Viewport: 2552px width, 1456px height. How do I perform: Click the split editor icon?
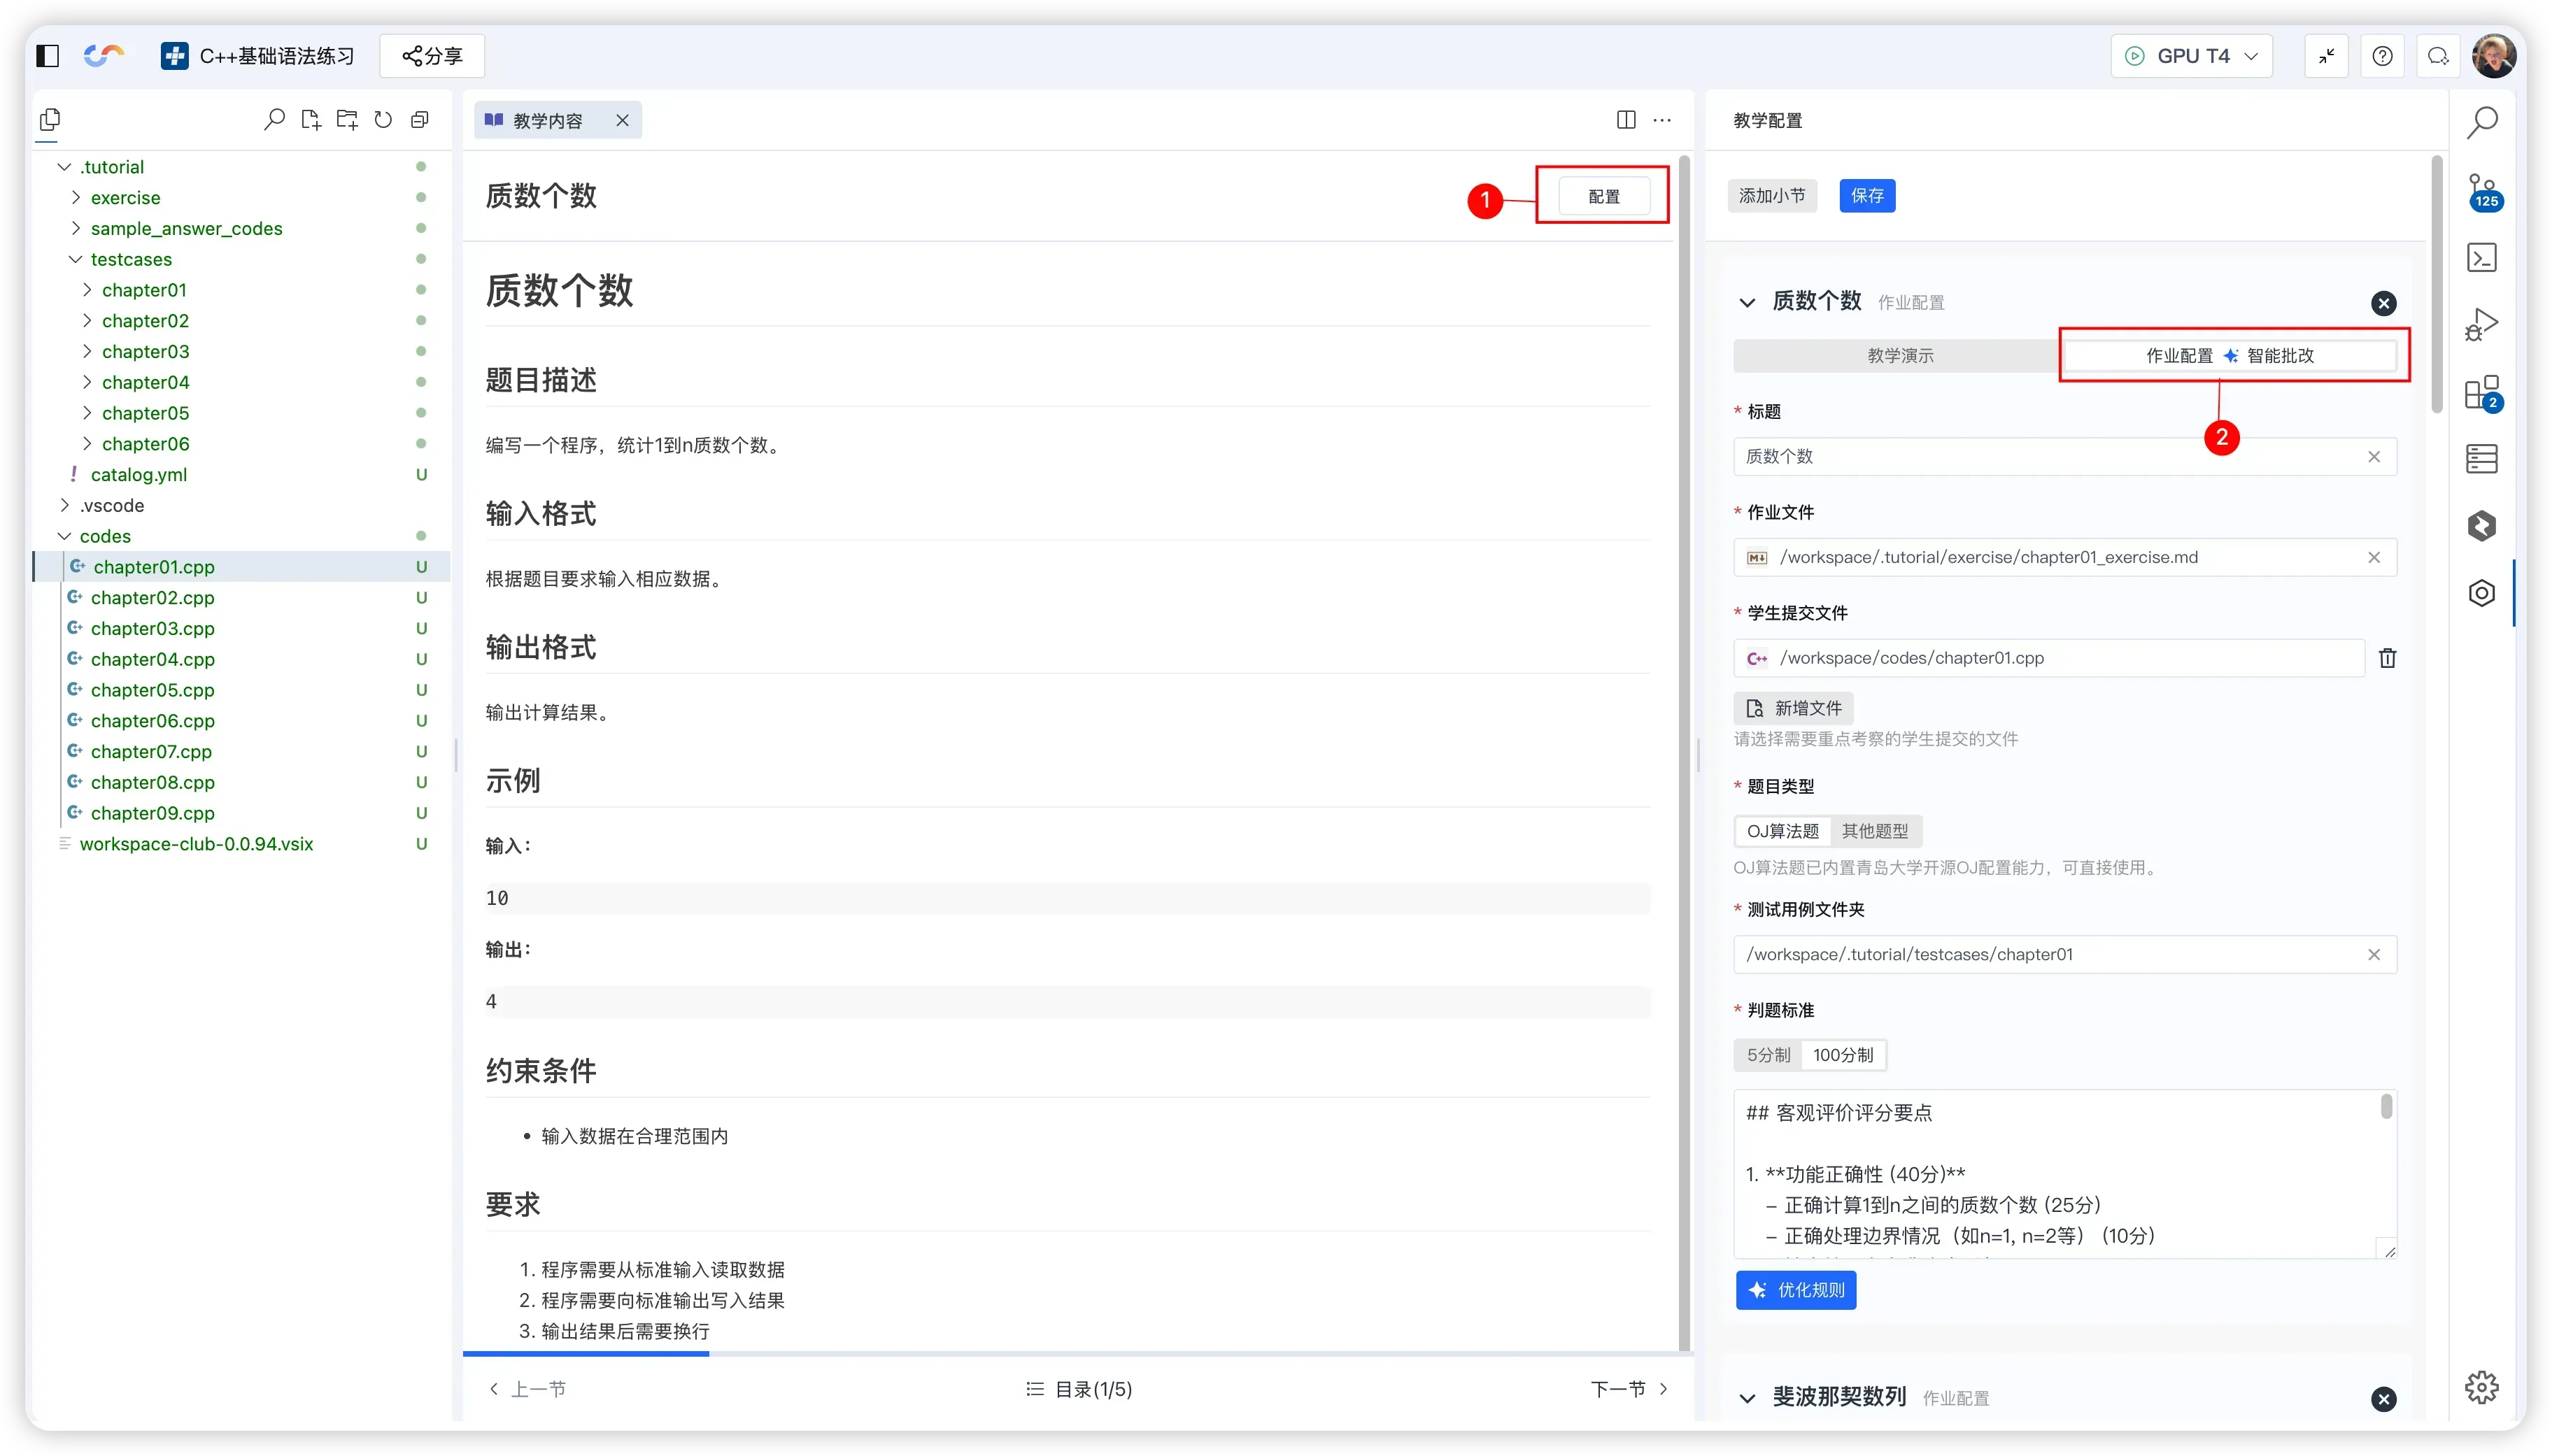[x=1626, y=120]
